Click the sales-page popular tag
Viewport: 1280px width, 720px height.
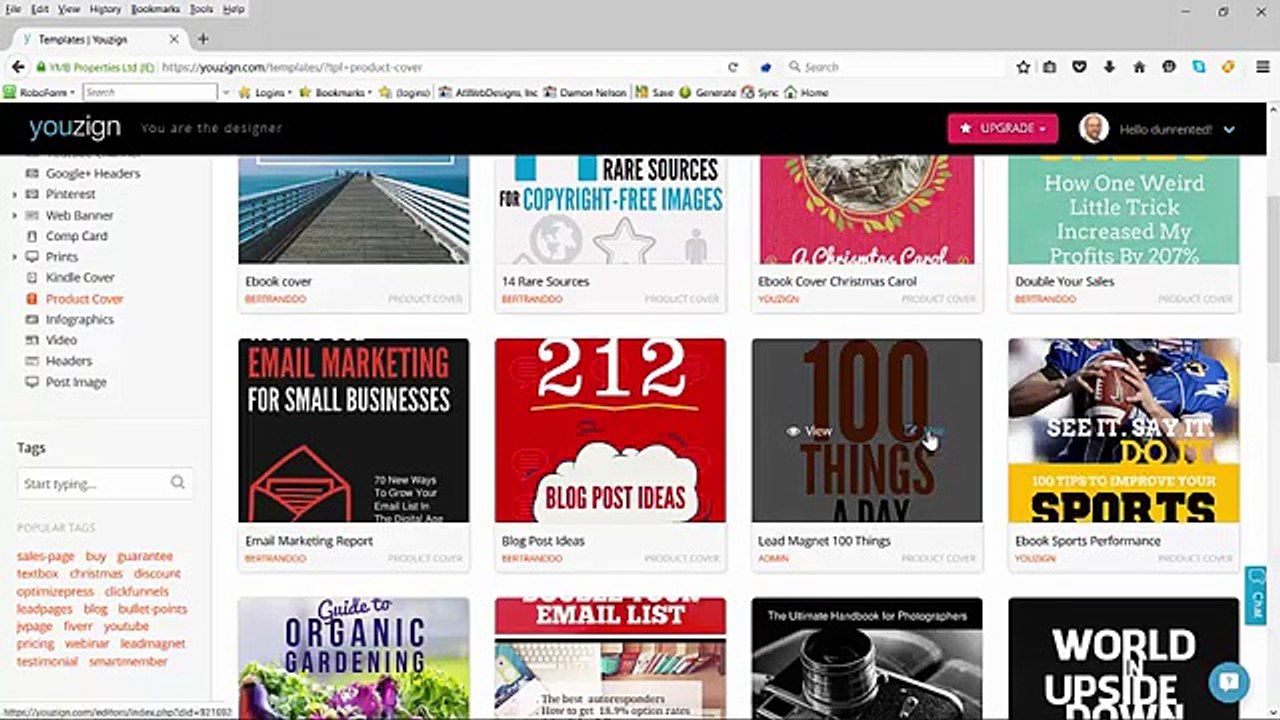[x=46, y=556]
